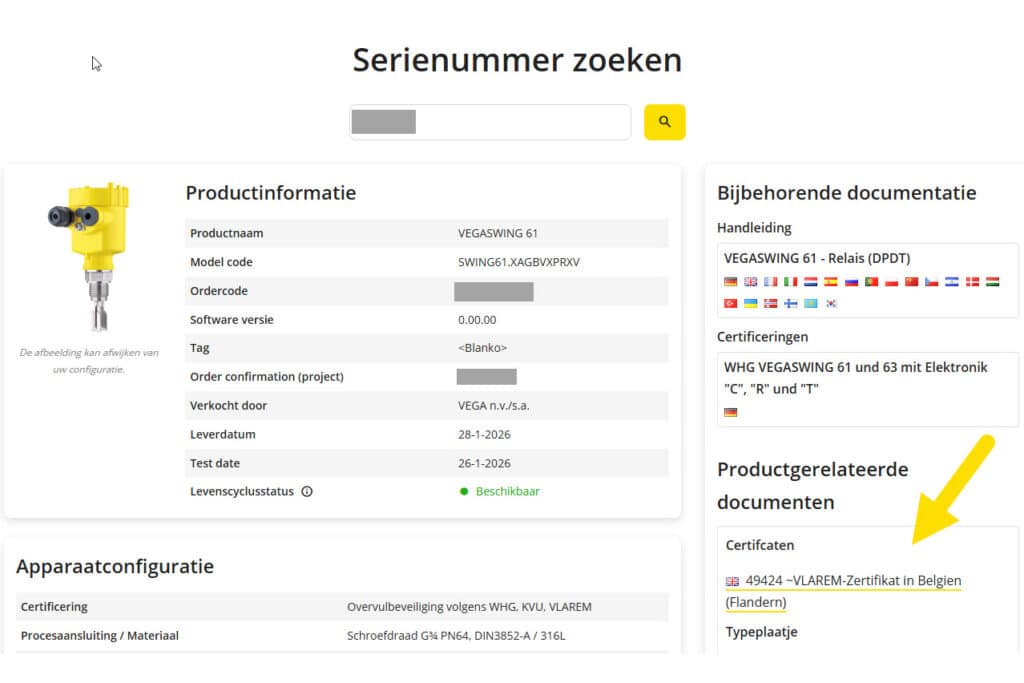
Task: Click the Chinese flag under VEGASWING 61 - Relais
Action: (x=911, y=282)
